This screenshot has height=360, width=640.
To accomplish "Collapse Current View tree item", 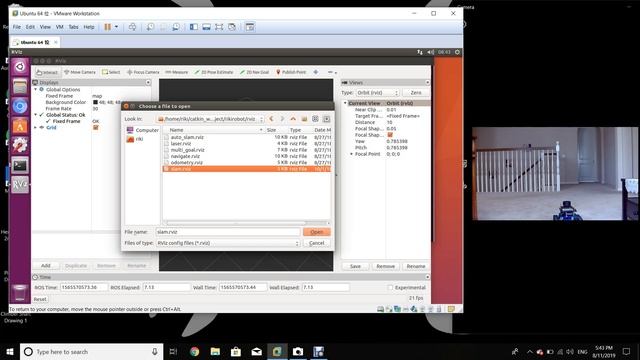I will click(x=345, y=103).
